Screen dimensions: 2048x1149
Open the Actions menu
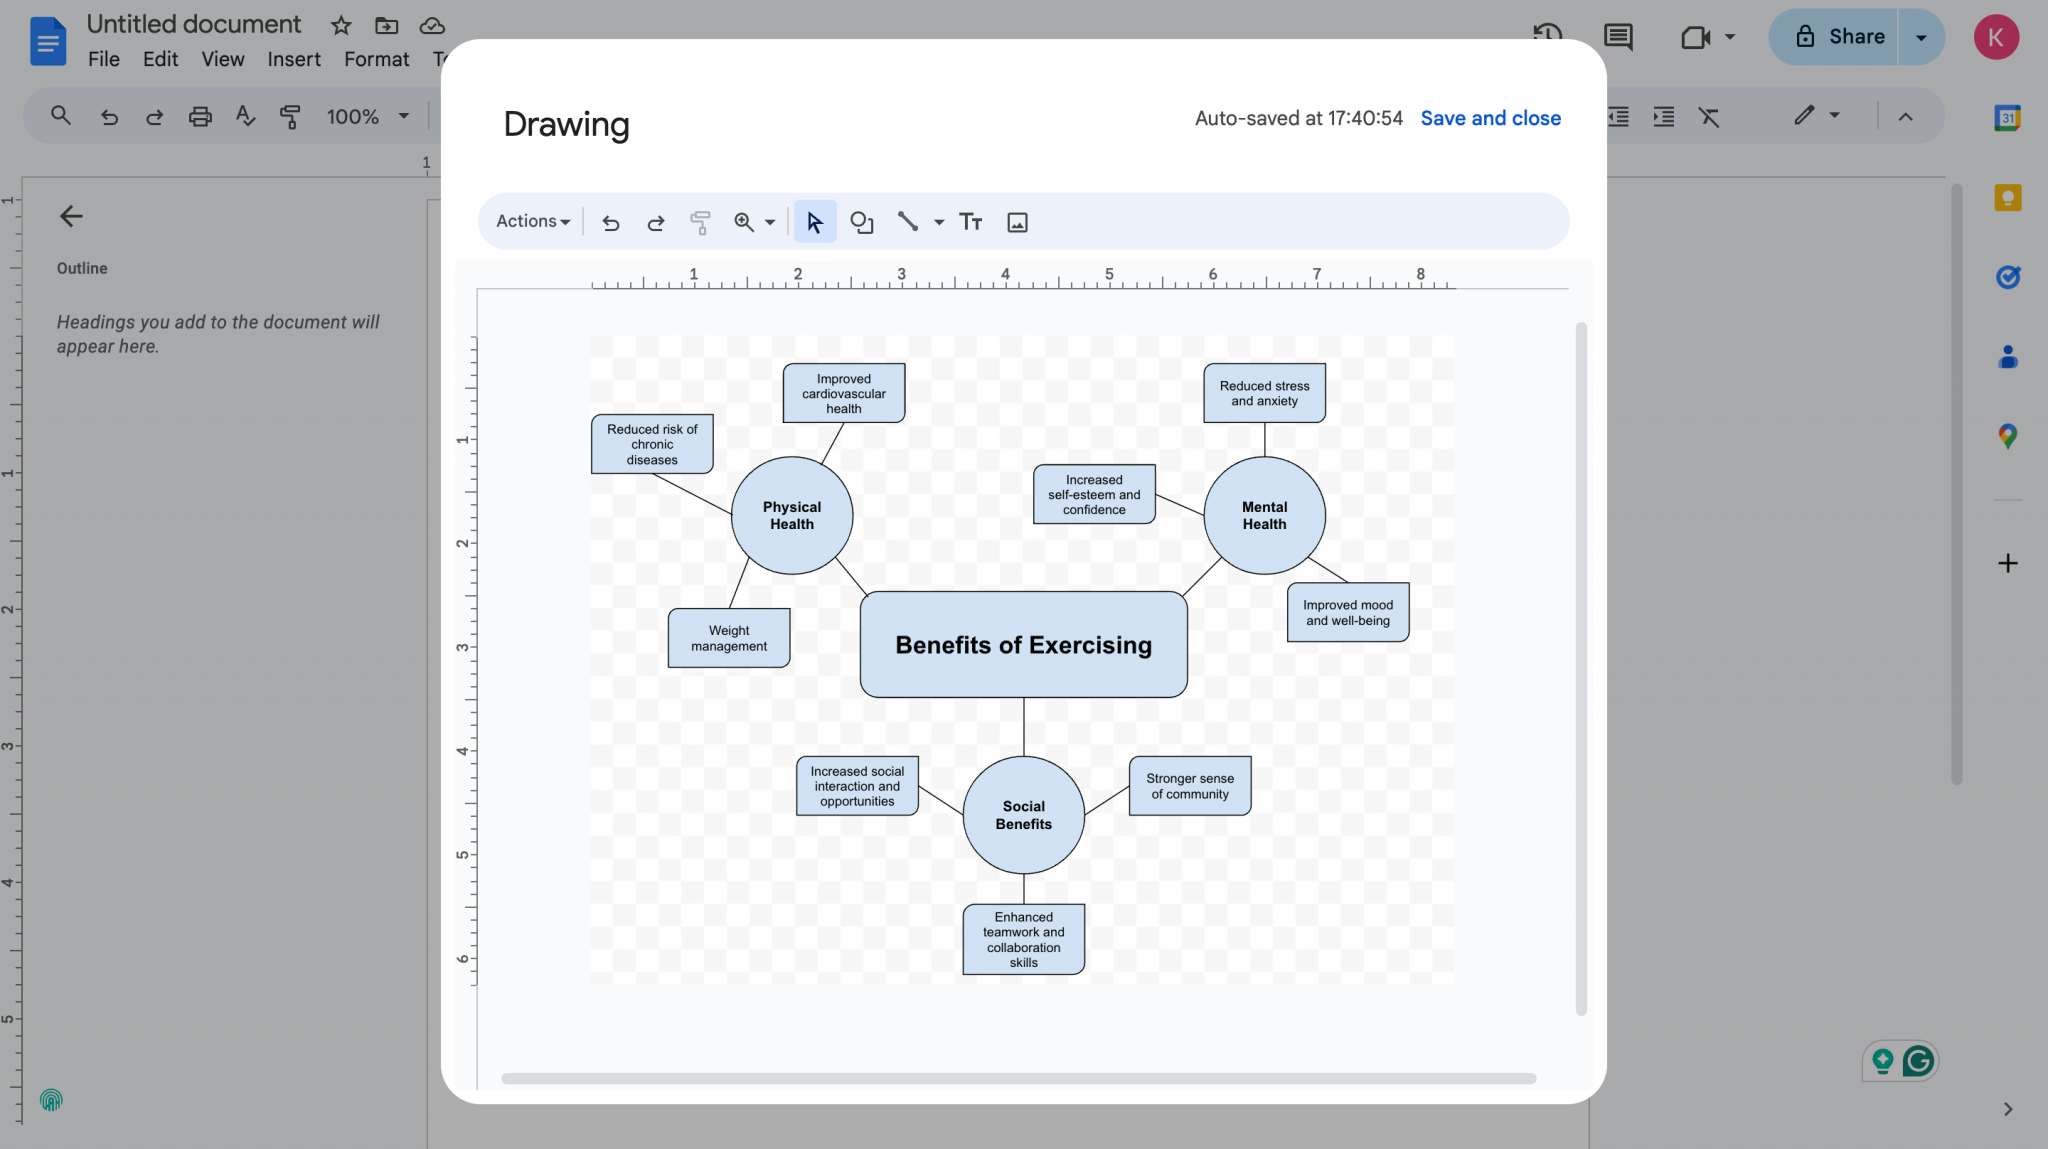tap(530, 221)
